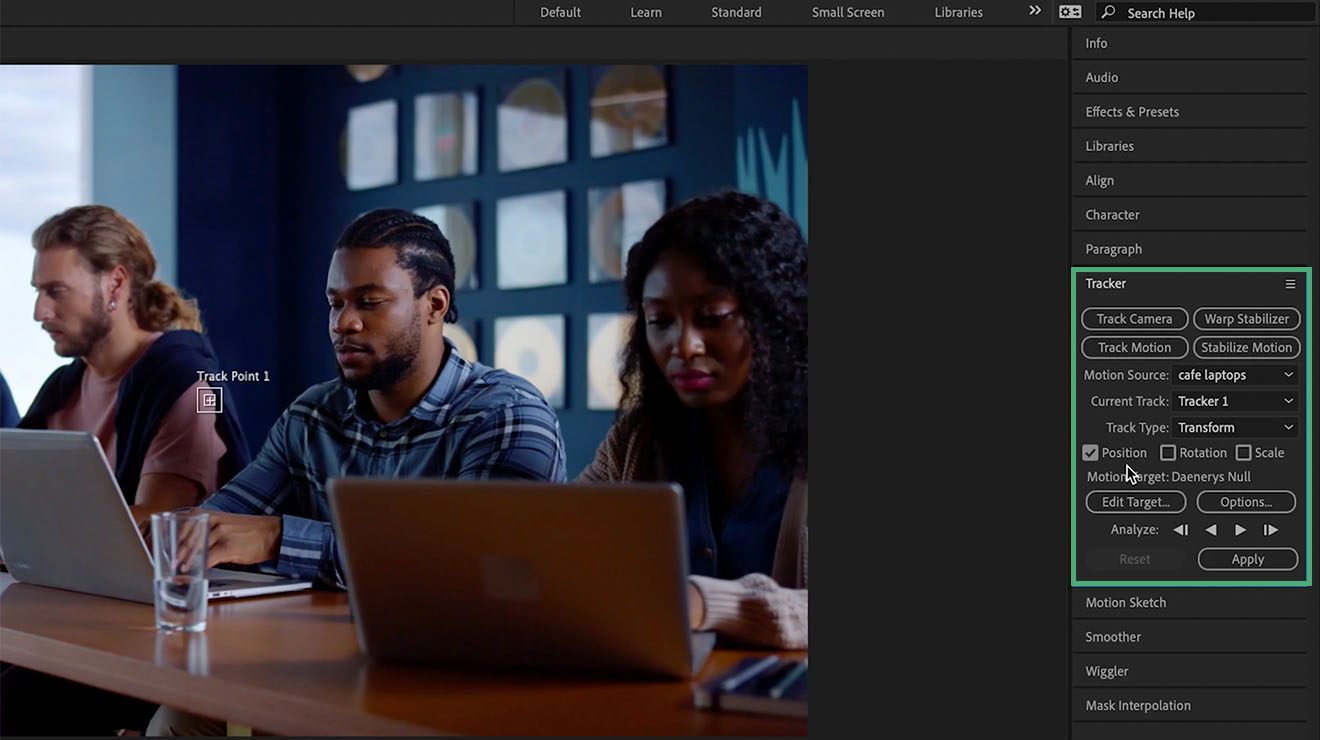Image resolution: width=1320 pixels, height=740 pixels.
Task: Click the Analyze backward one frame icon
Action: point(1181,529)
